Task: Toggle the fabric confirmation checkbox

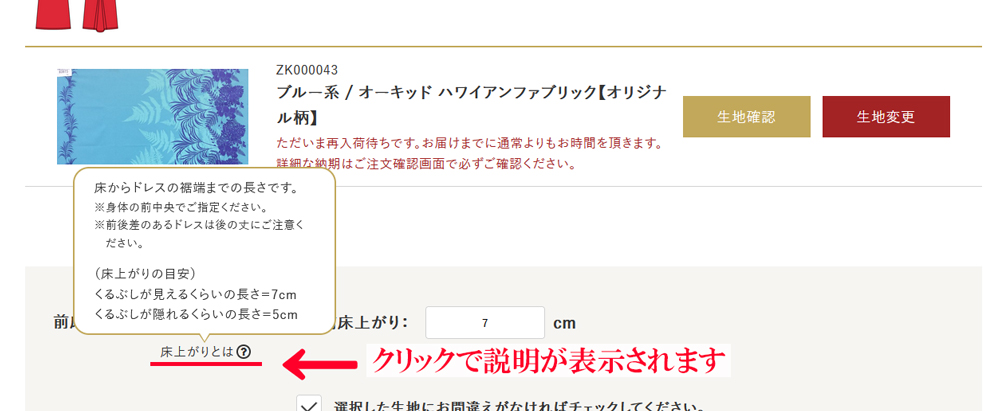Action: point(309,405)
